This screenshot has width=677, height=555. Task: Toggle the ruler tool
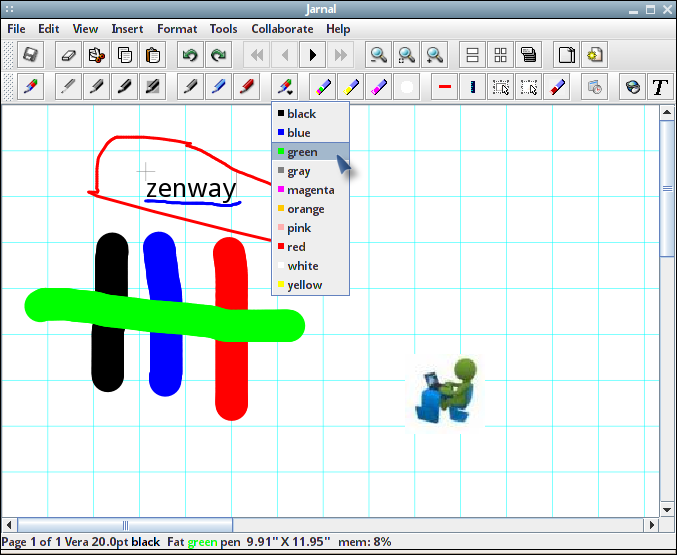pos(473,87)
